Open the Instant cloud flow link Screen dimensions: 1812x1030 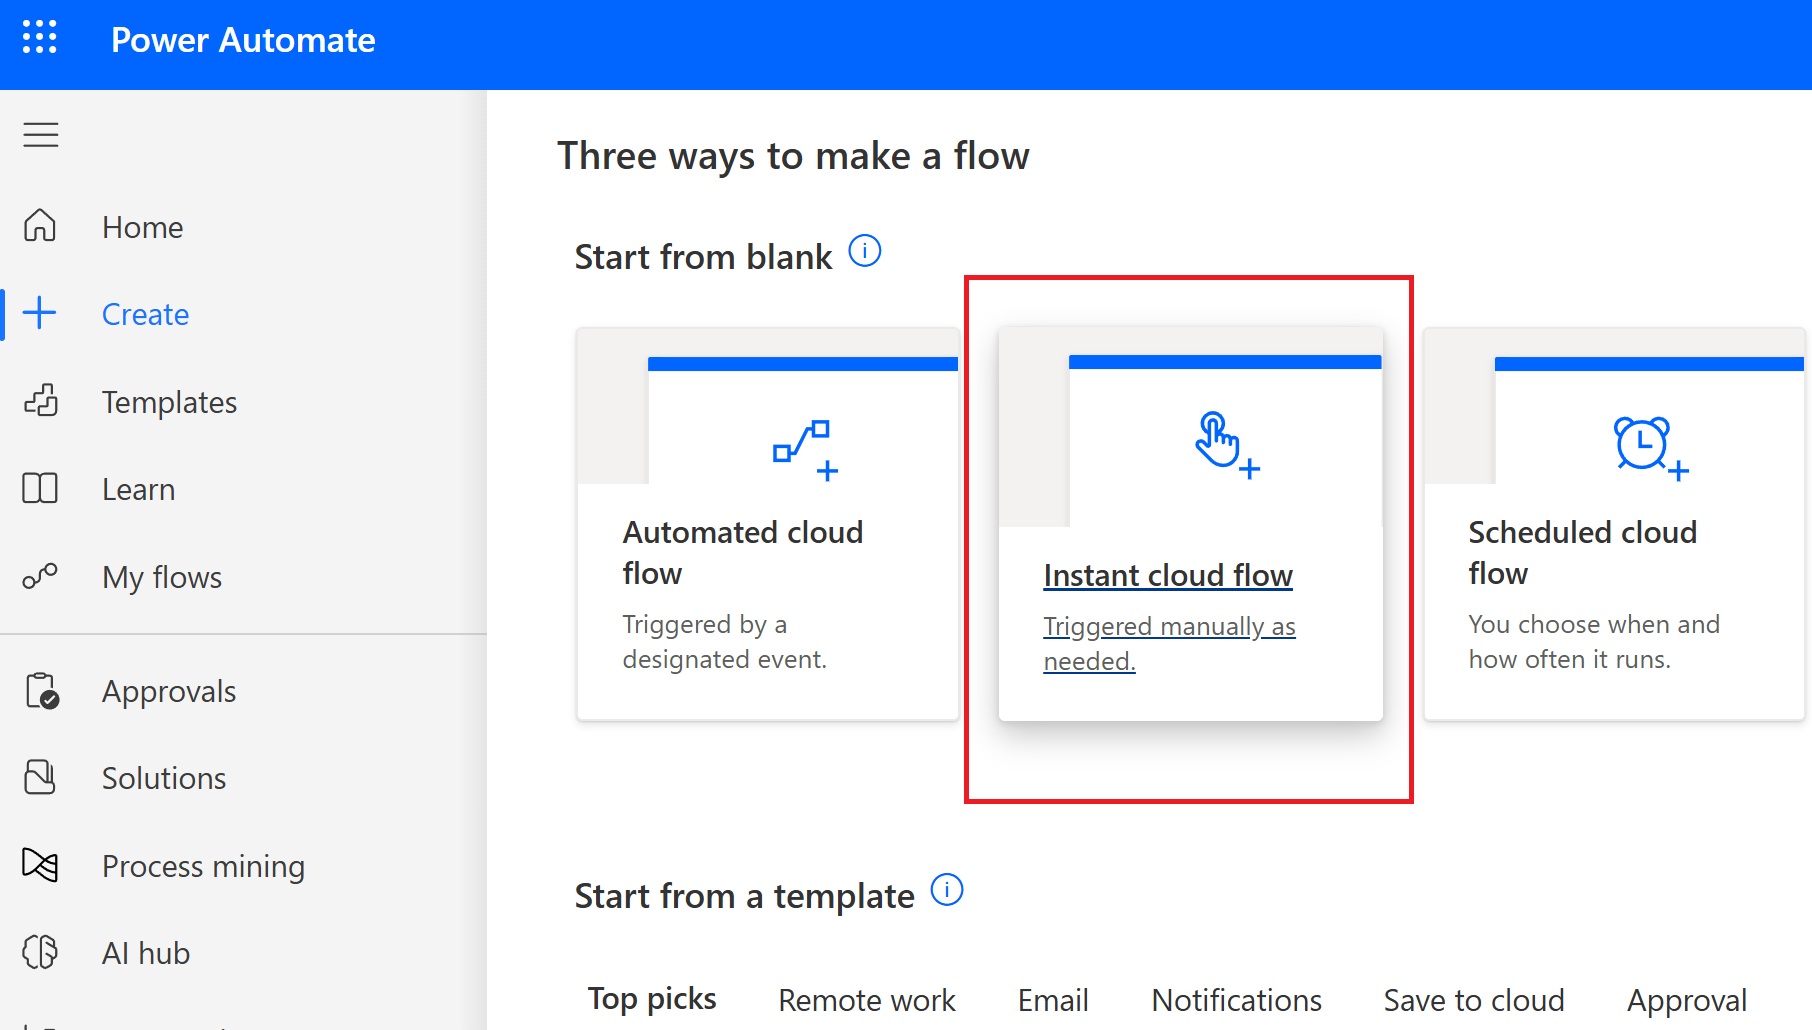coord(1168,575)
